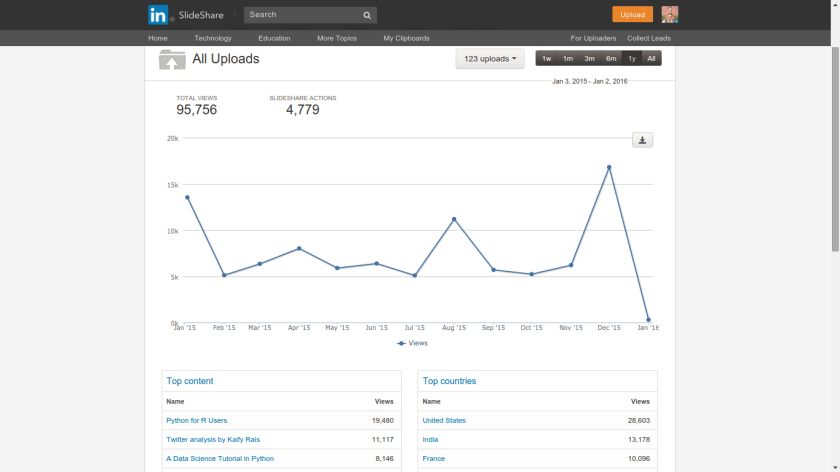840x472 pixels.
Task: Click the United States country link
Action: [444, 421]
